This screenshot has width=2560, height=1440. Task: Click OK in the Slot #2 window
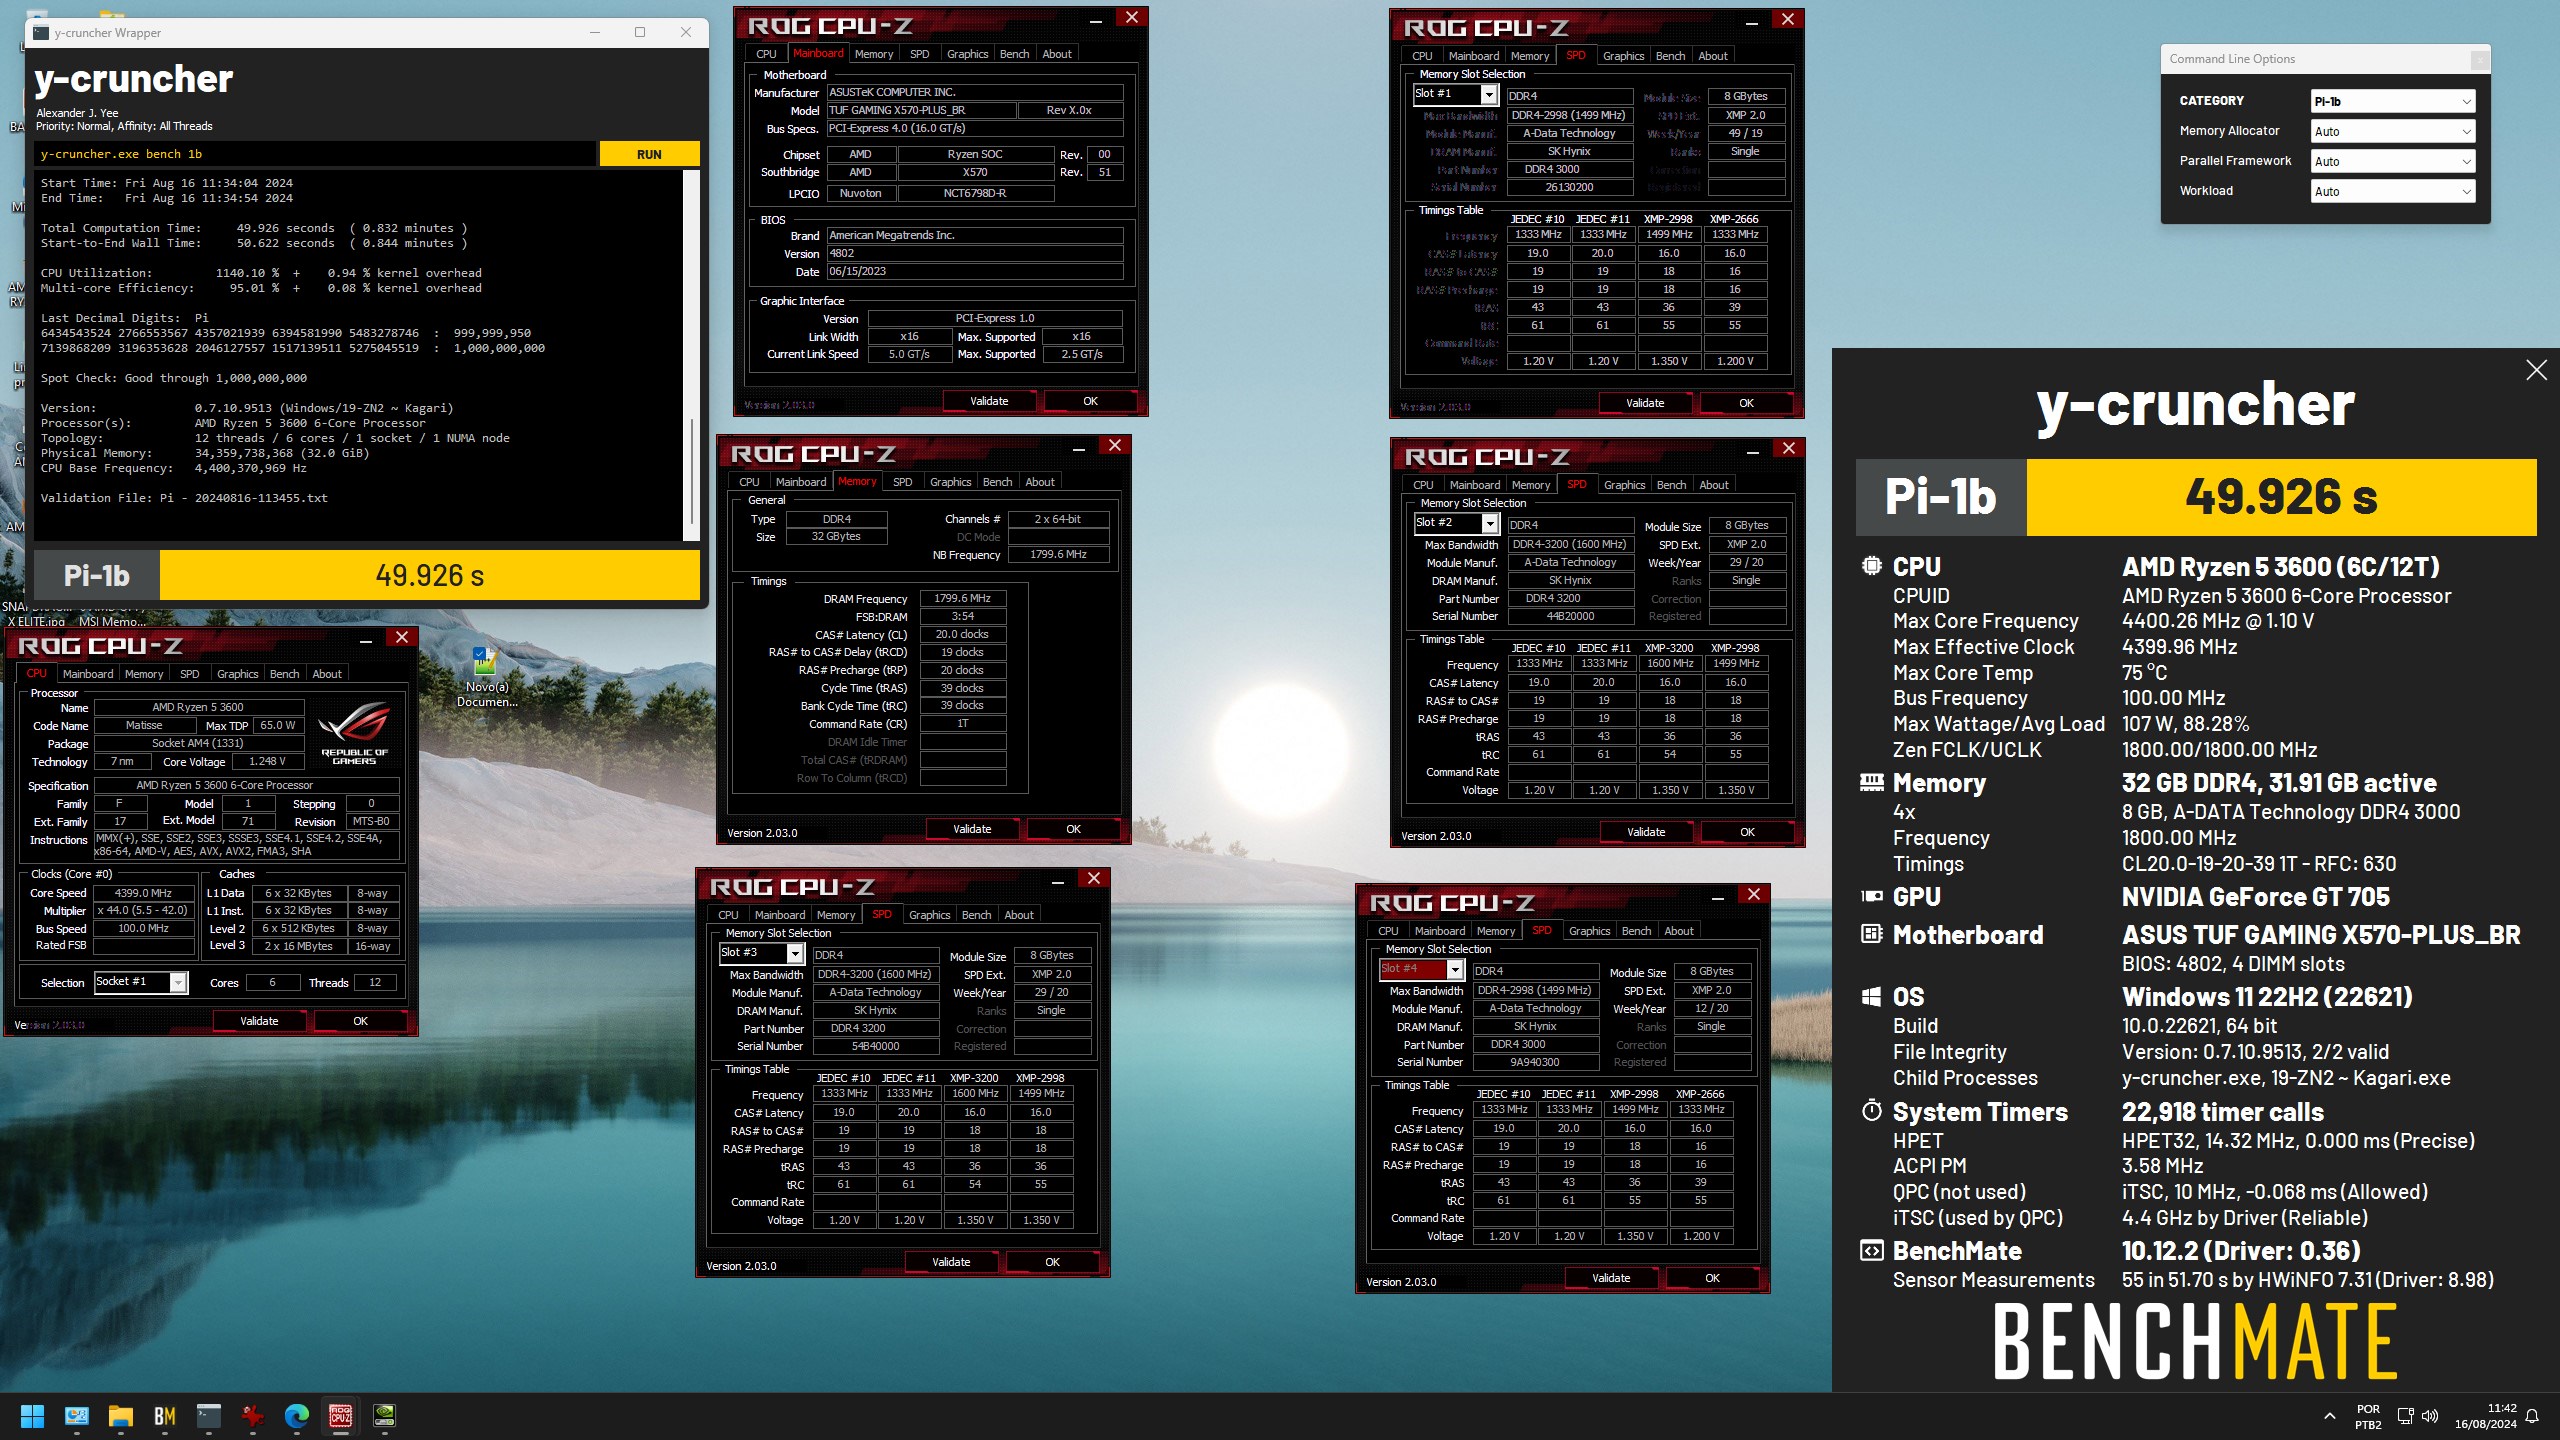[1747, 832]
